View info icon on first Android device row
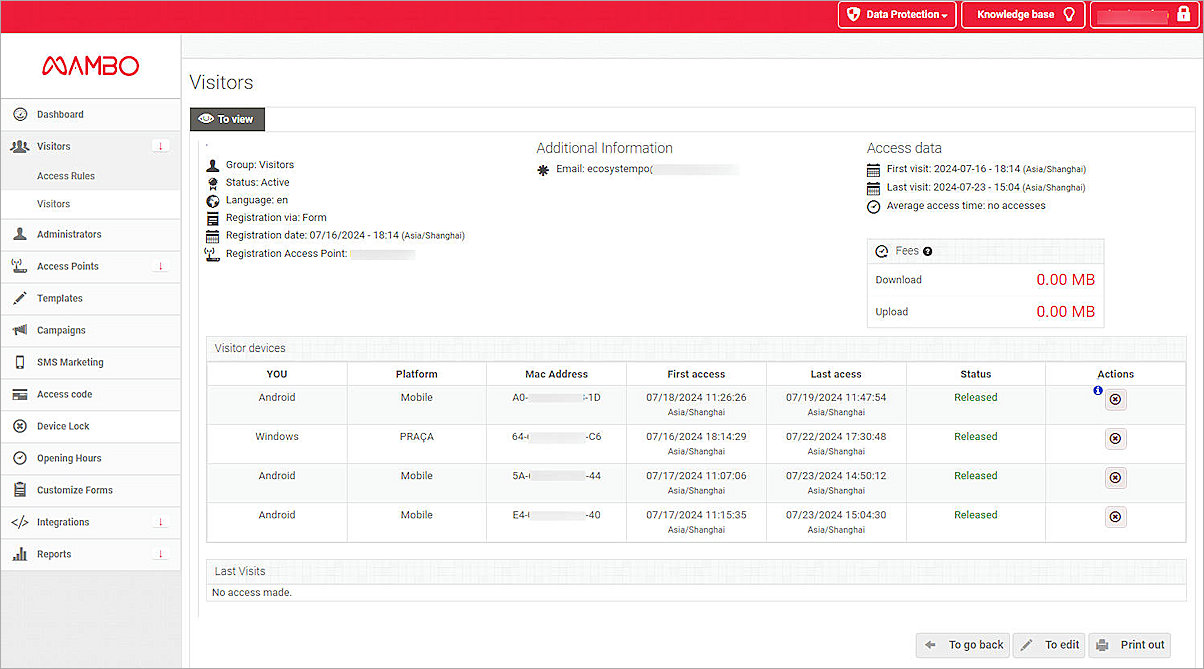1204x669 pixels. coord(1097,390)
